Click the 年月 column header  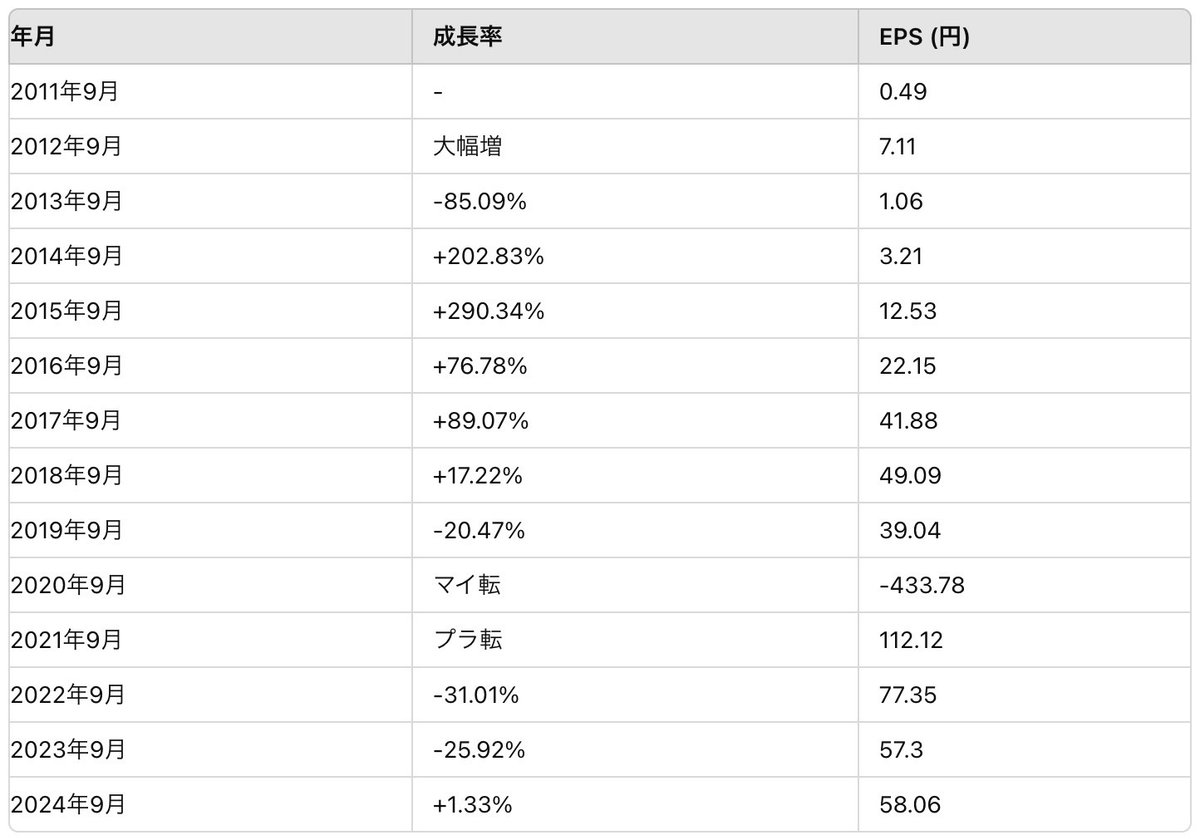pos(32,38)
